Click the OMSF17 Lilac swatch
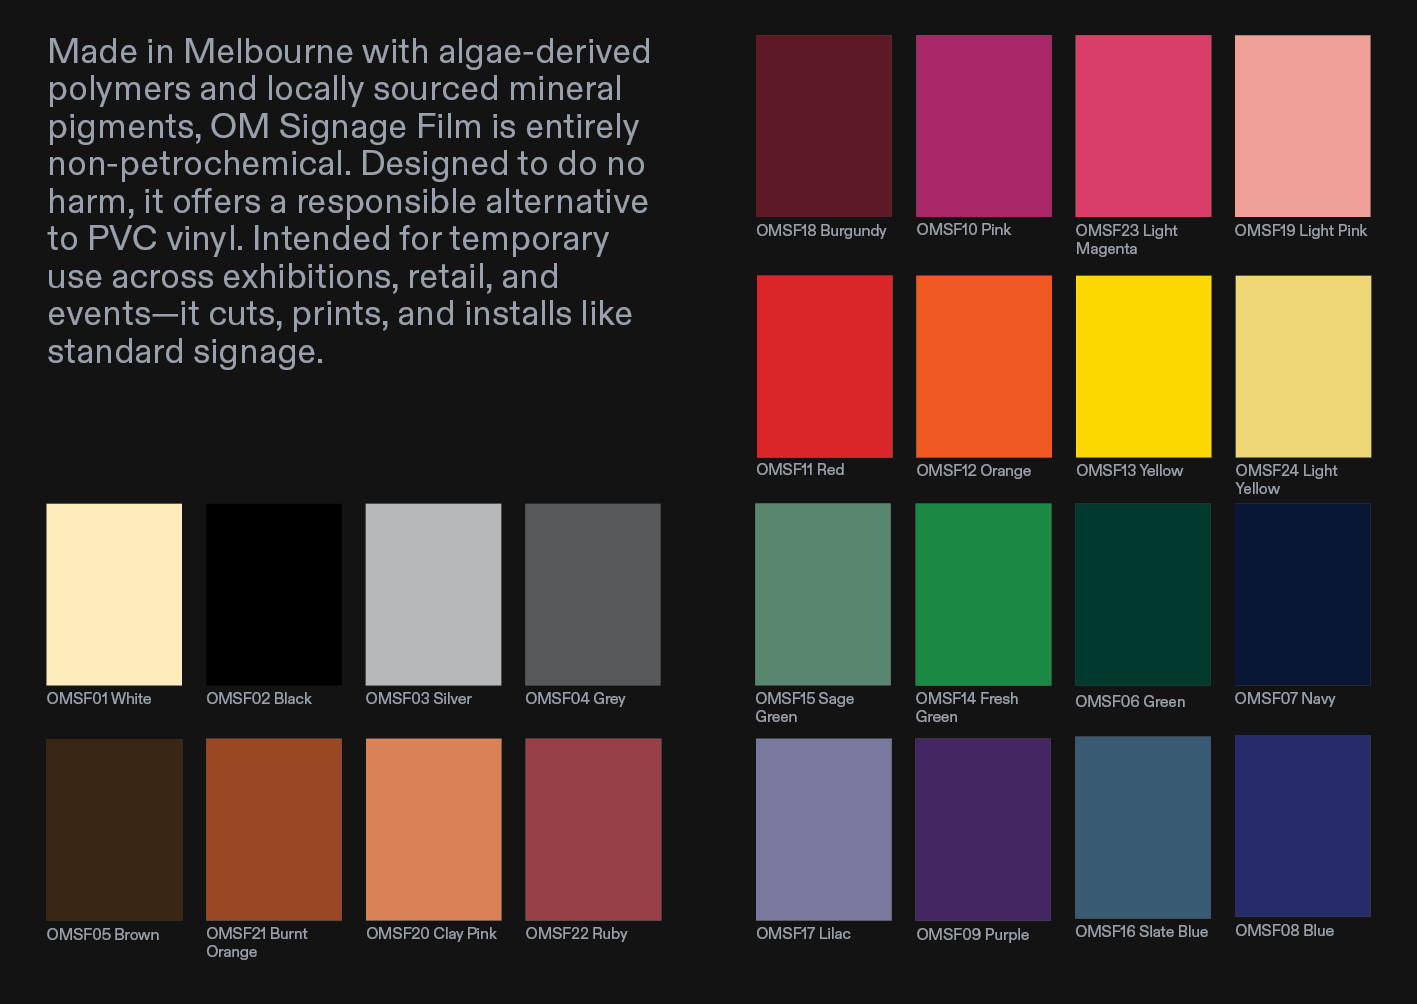The image size is (1417, 1004). point(823,829)
